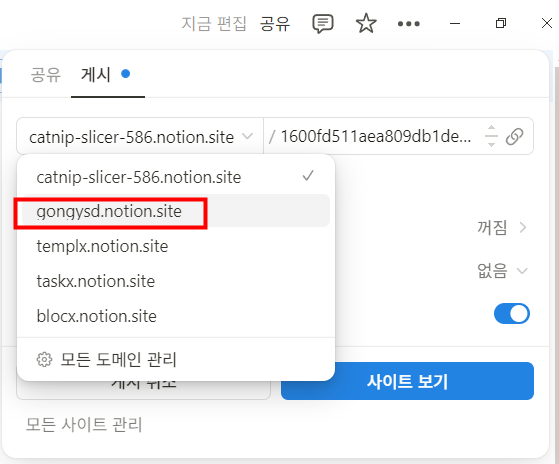Click the URL slug field 1600fd511aea809db1de

(376, 136)
